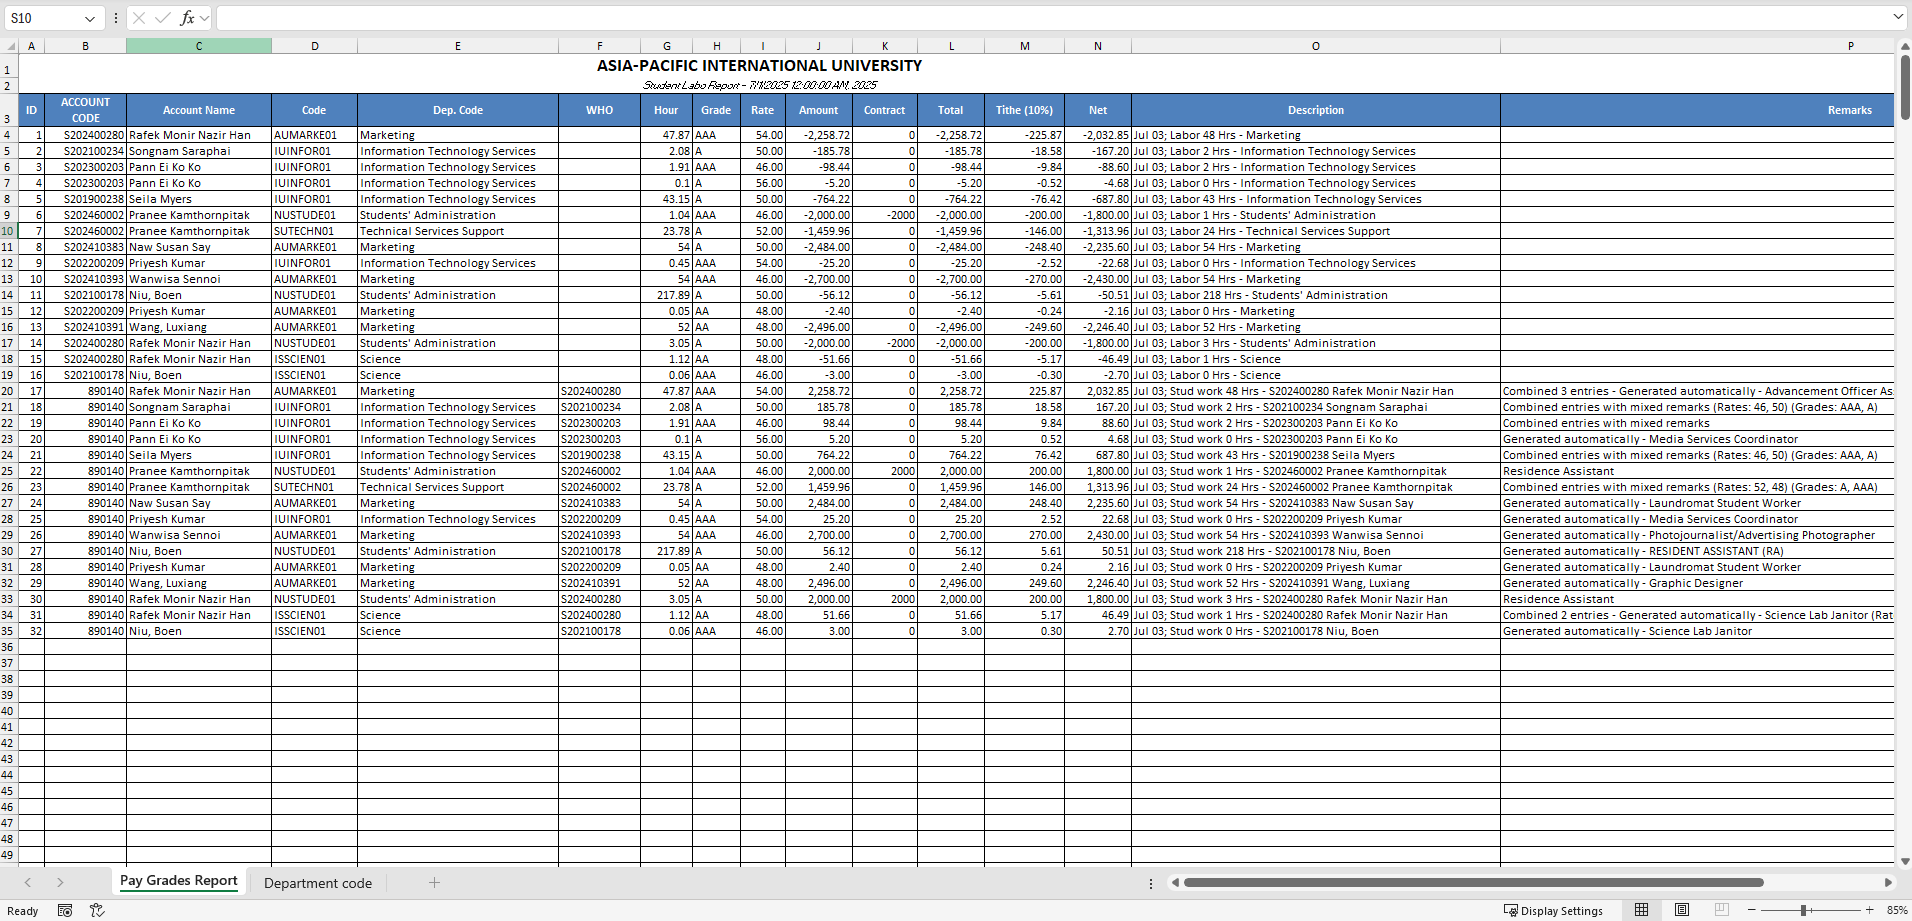
Task: Expand the formula bar with its chevron
Action: coord(1897,17)
